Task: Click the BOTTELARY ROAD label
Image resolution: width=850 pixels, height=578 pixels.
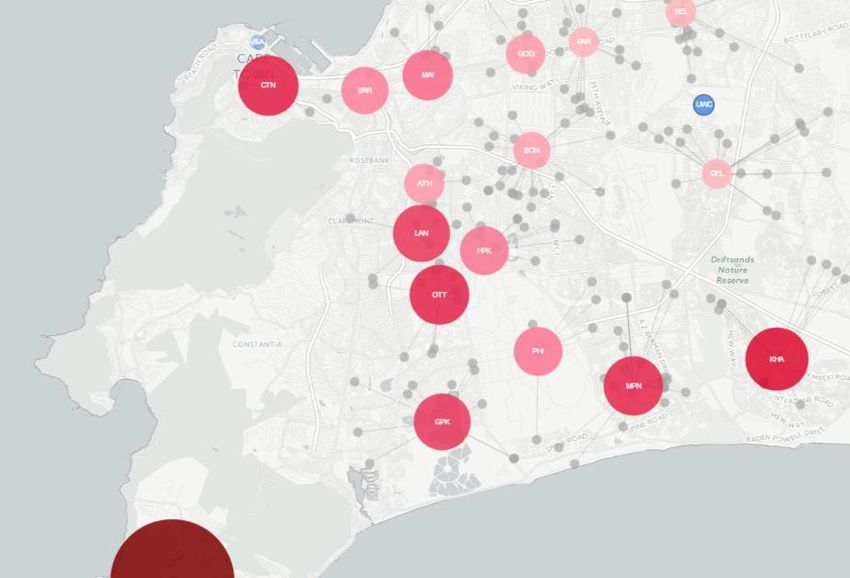Action: click(x=816, y=34)
